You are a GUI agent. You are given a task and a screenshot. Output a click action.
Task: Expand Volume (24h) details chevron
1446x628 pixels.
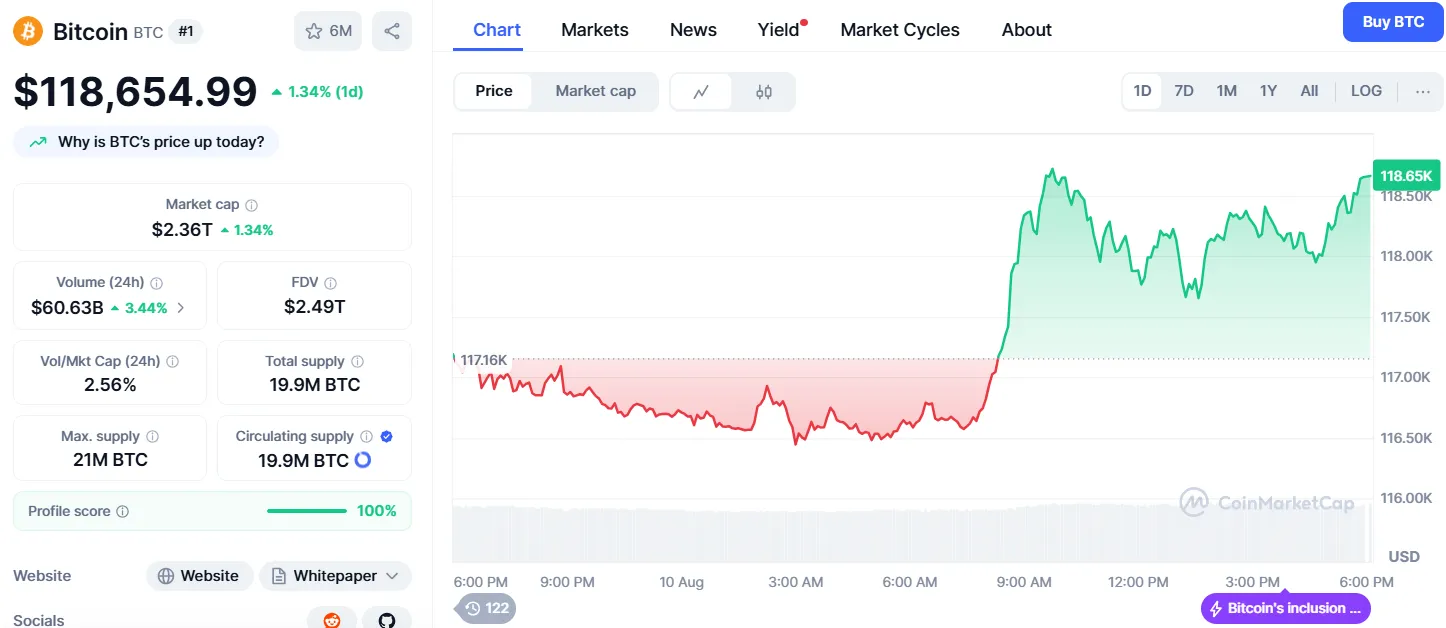[181, 308]
